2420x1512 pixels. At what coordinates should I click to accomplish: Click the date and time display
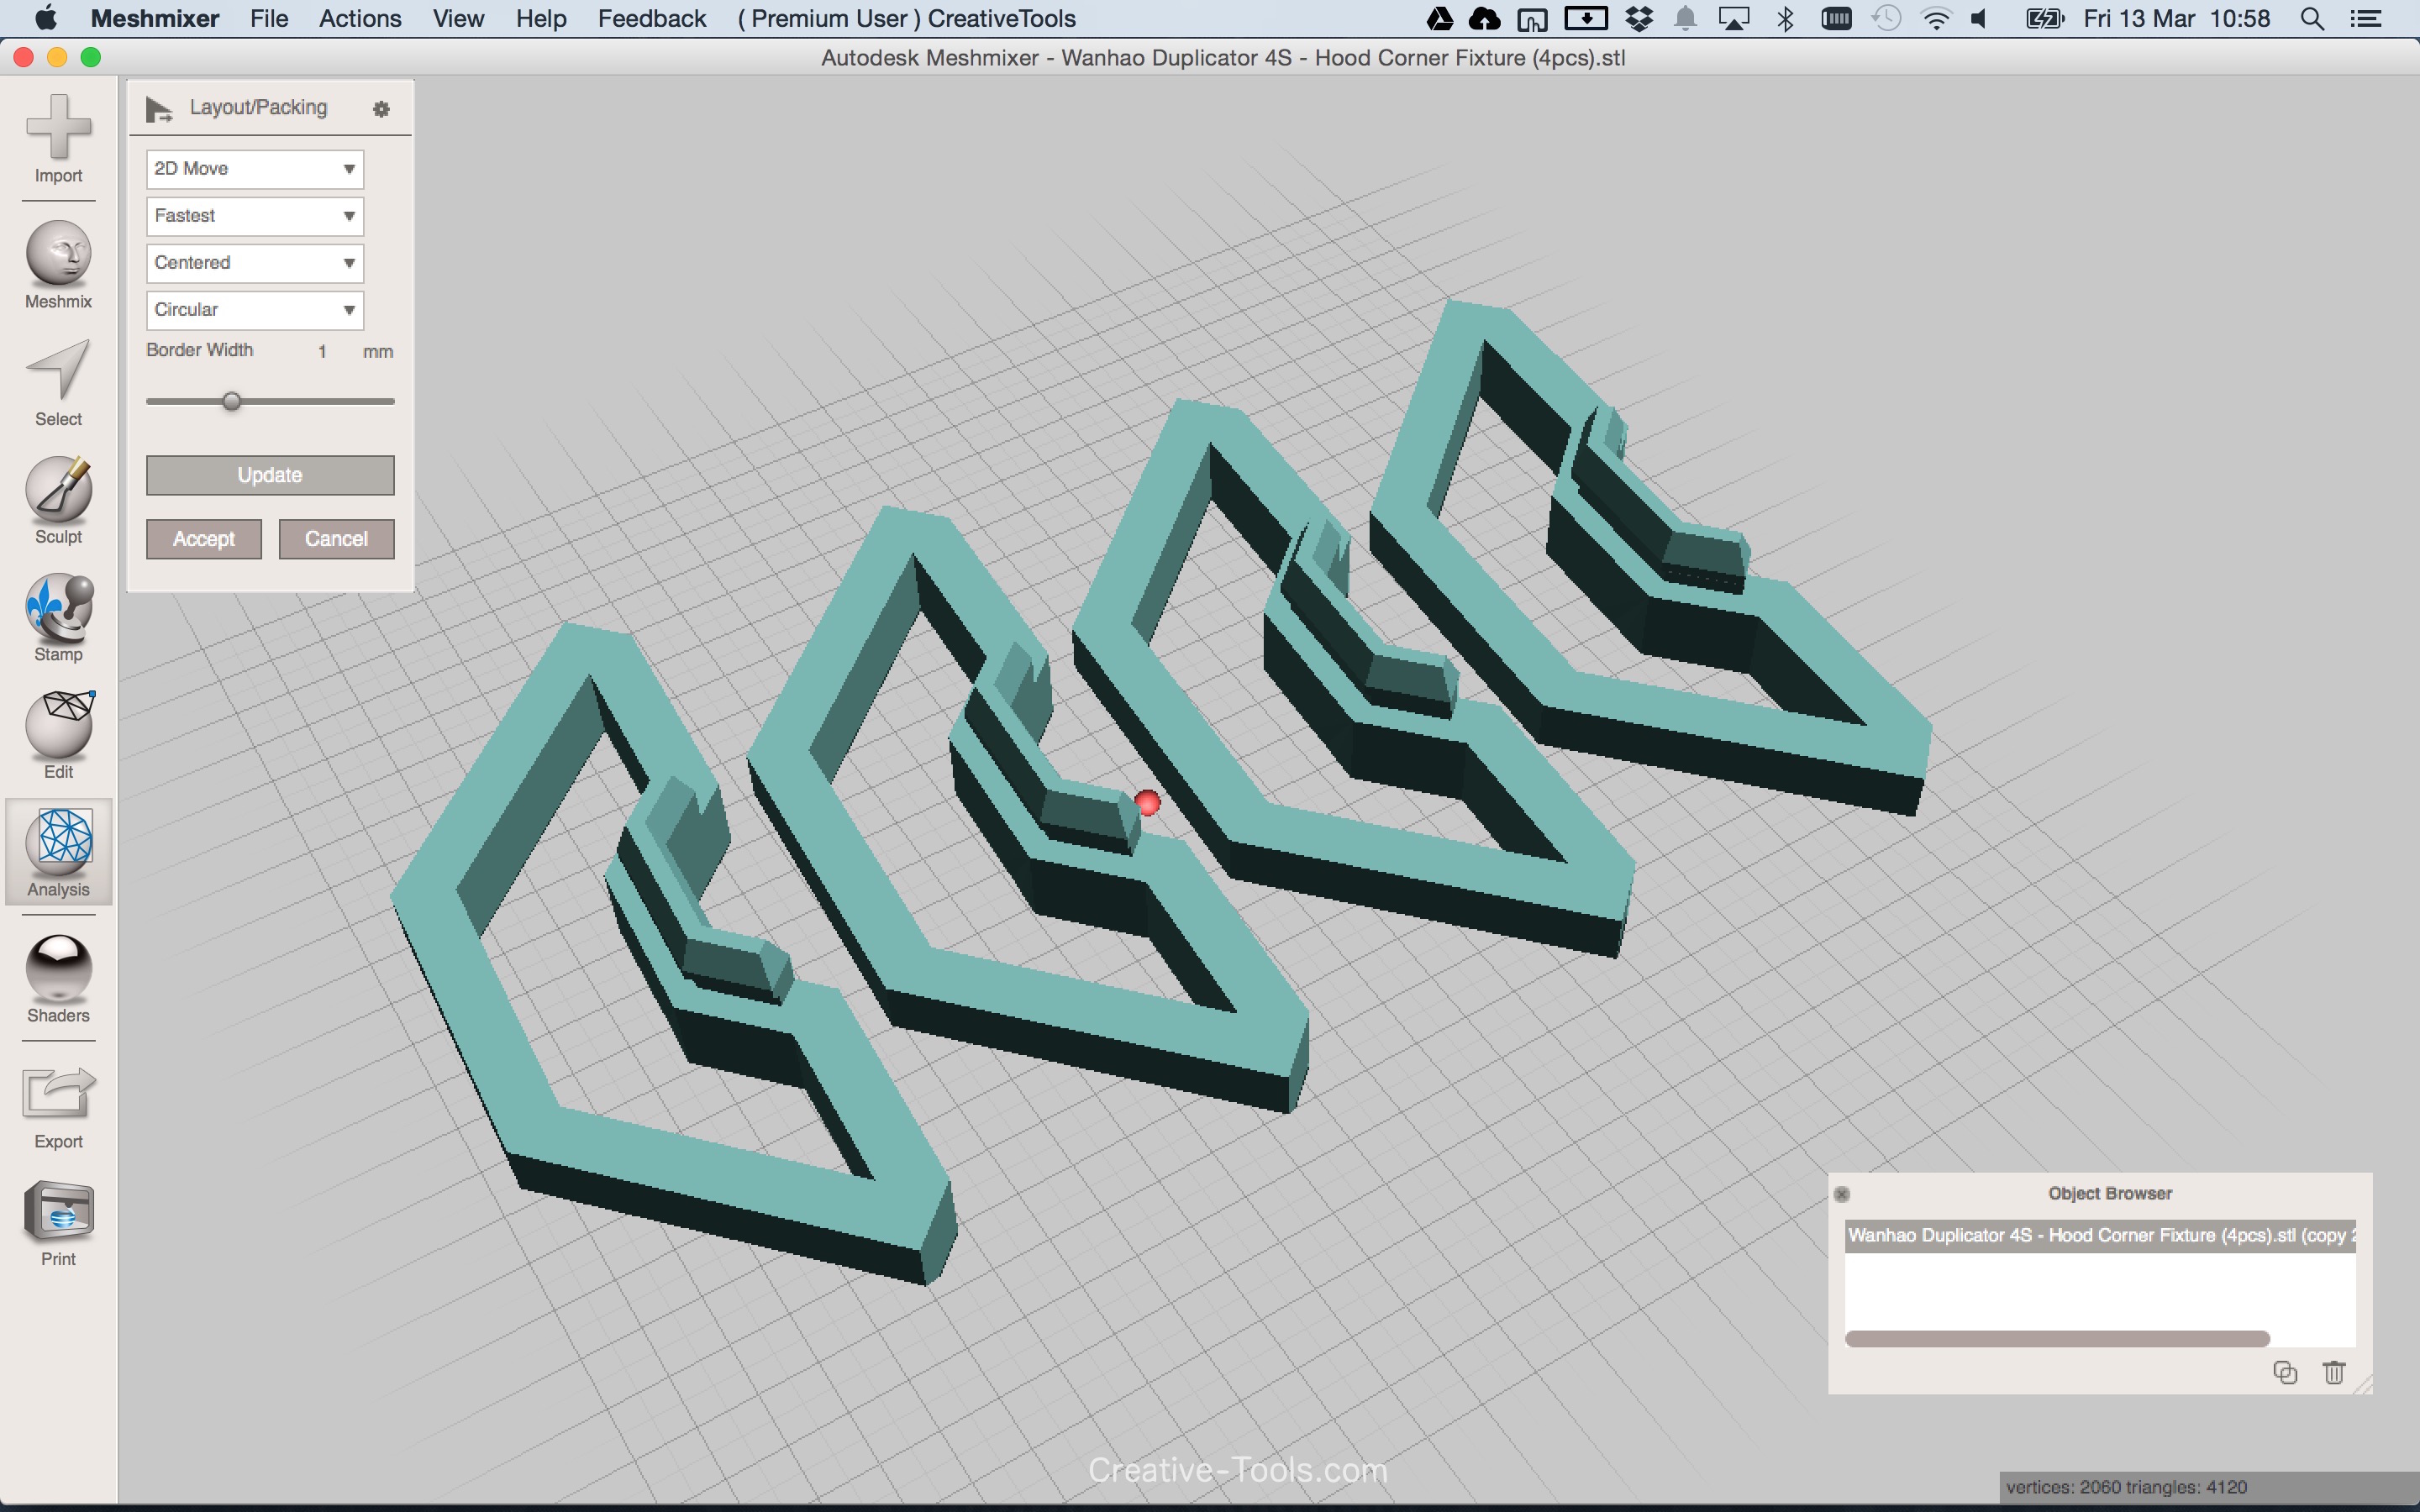[x=2177, y=18]
